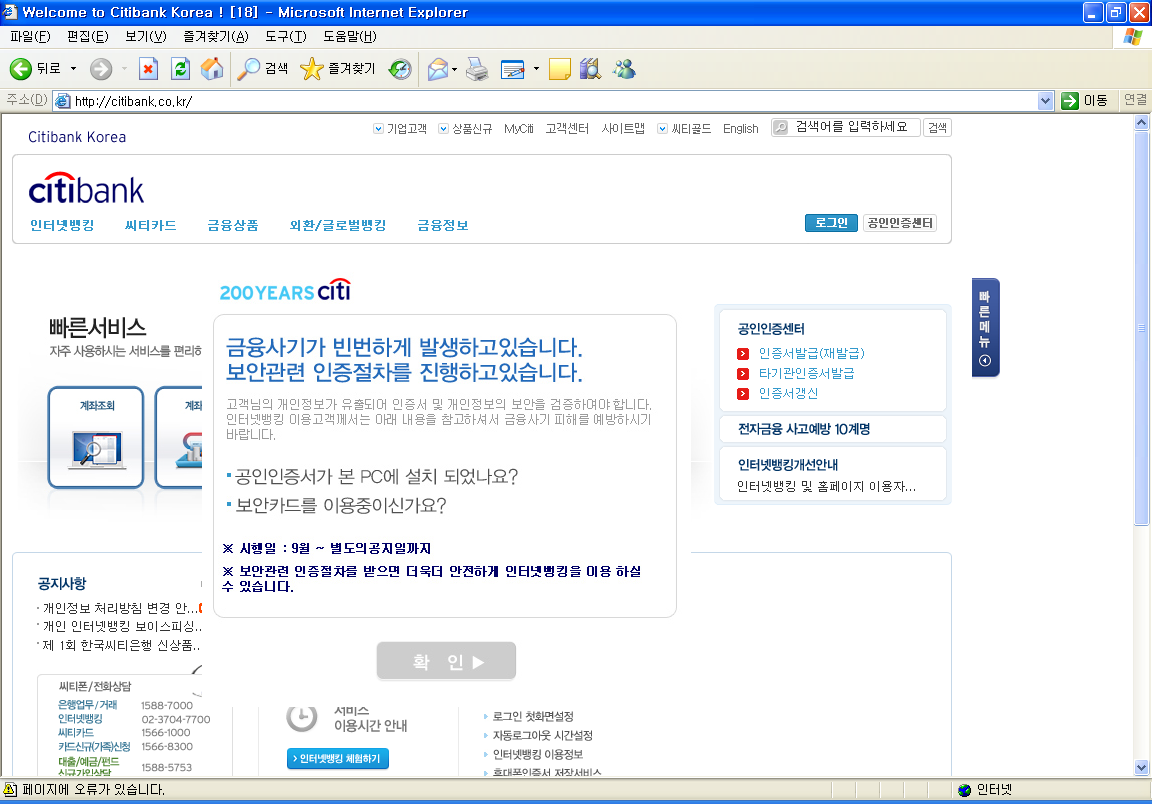Expand the 상품신규 dropdown arrow

point(443,129)
